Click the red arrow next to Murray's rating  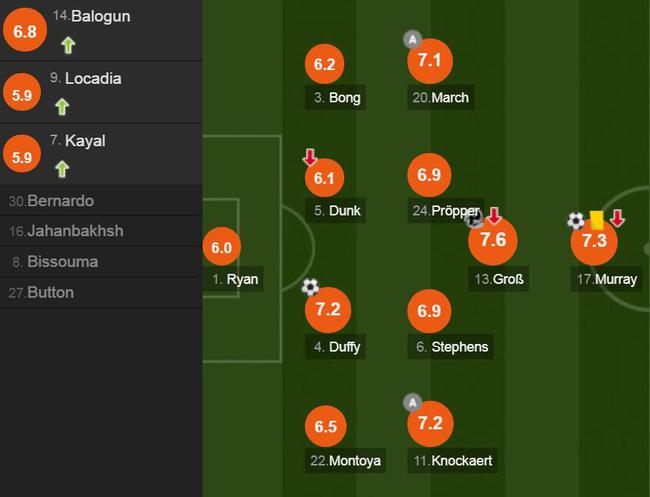[x=617, y=218]
